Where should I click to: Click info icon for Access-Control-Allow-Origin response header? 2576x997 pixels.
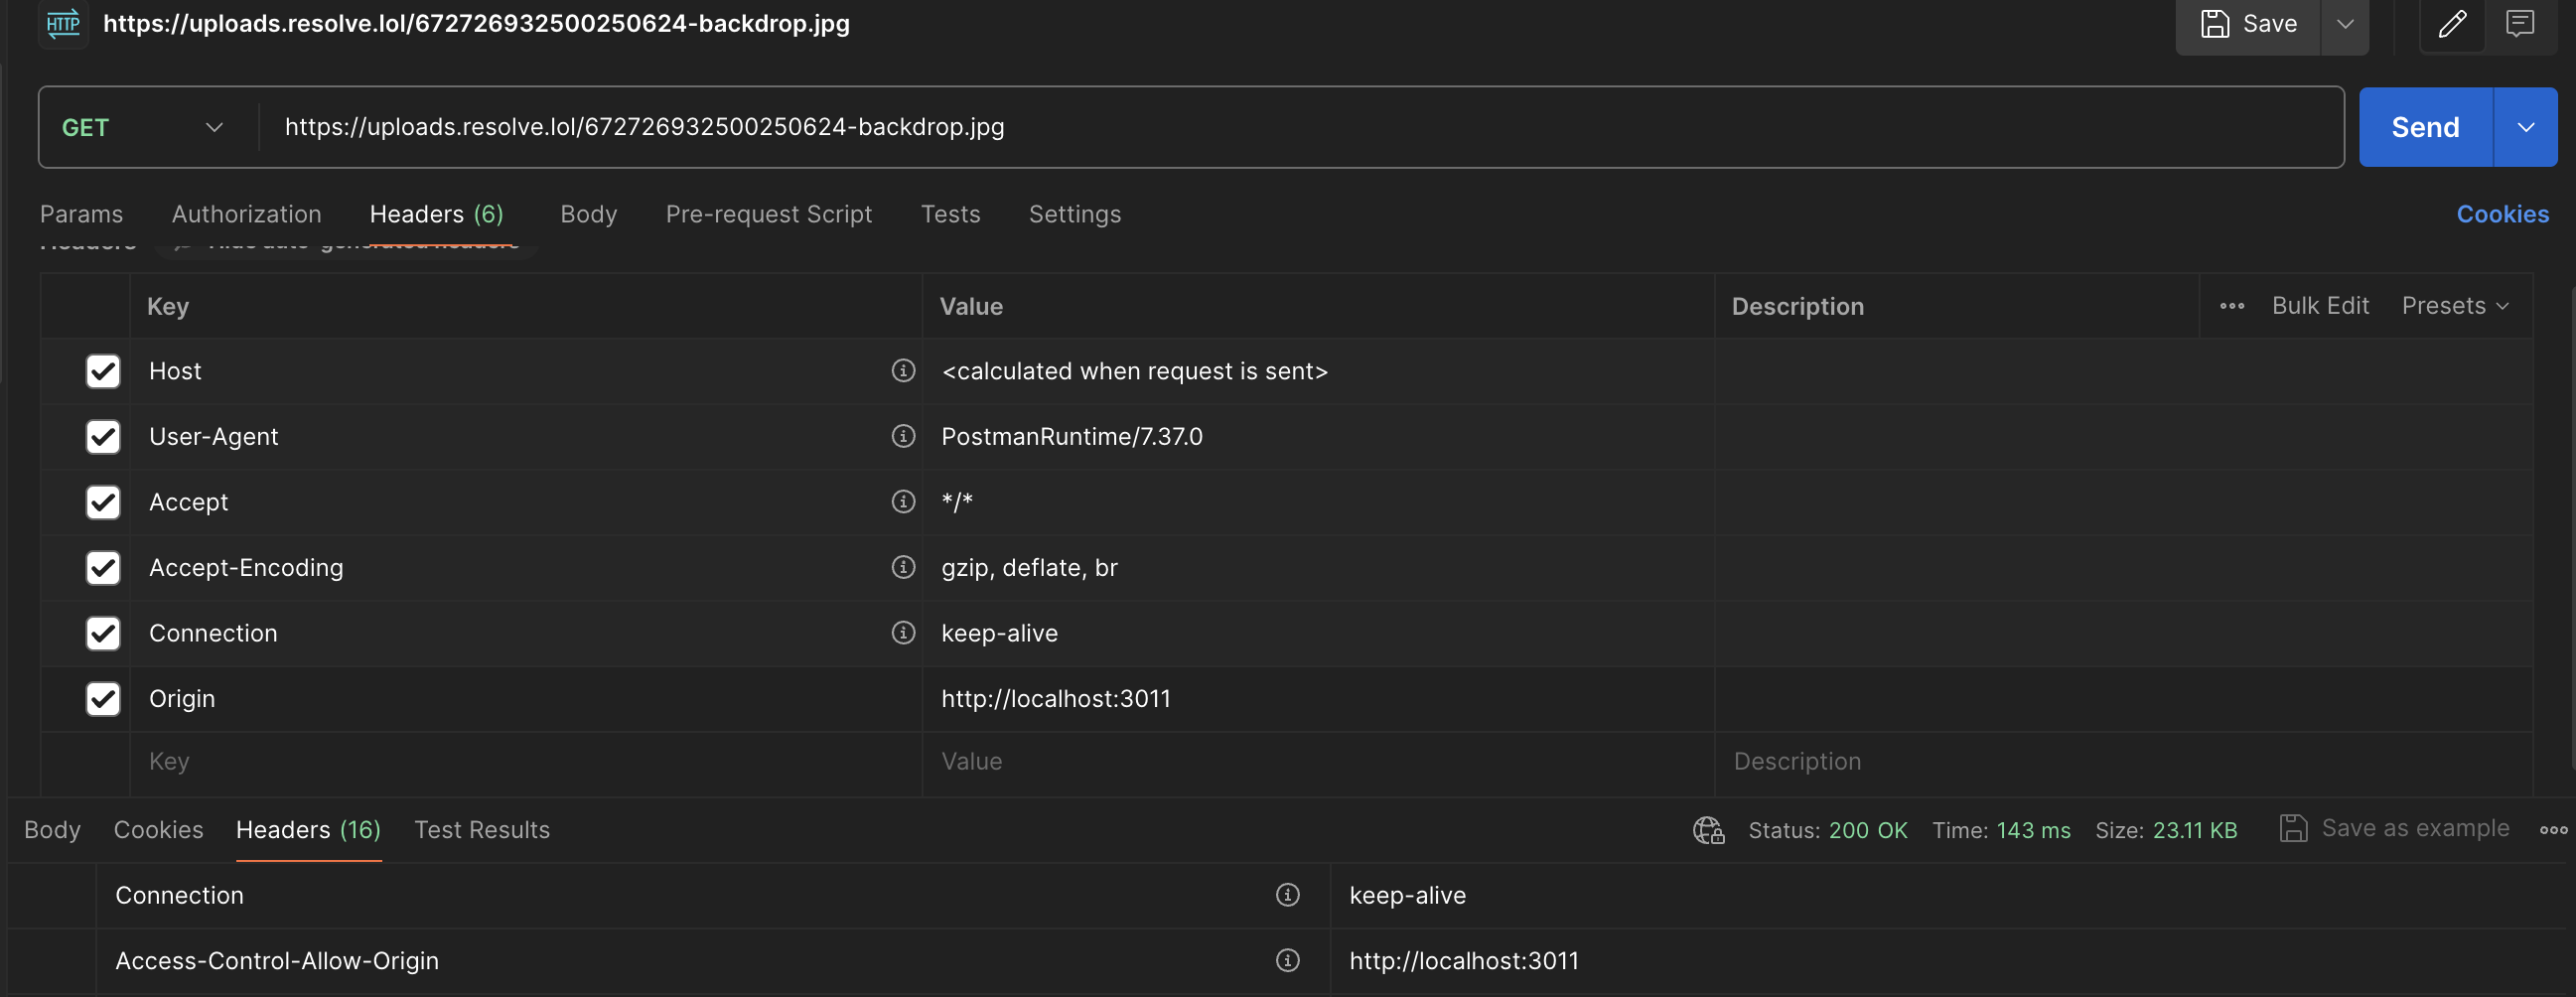(x=1287, y=960)
